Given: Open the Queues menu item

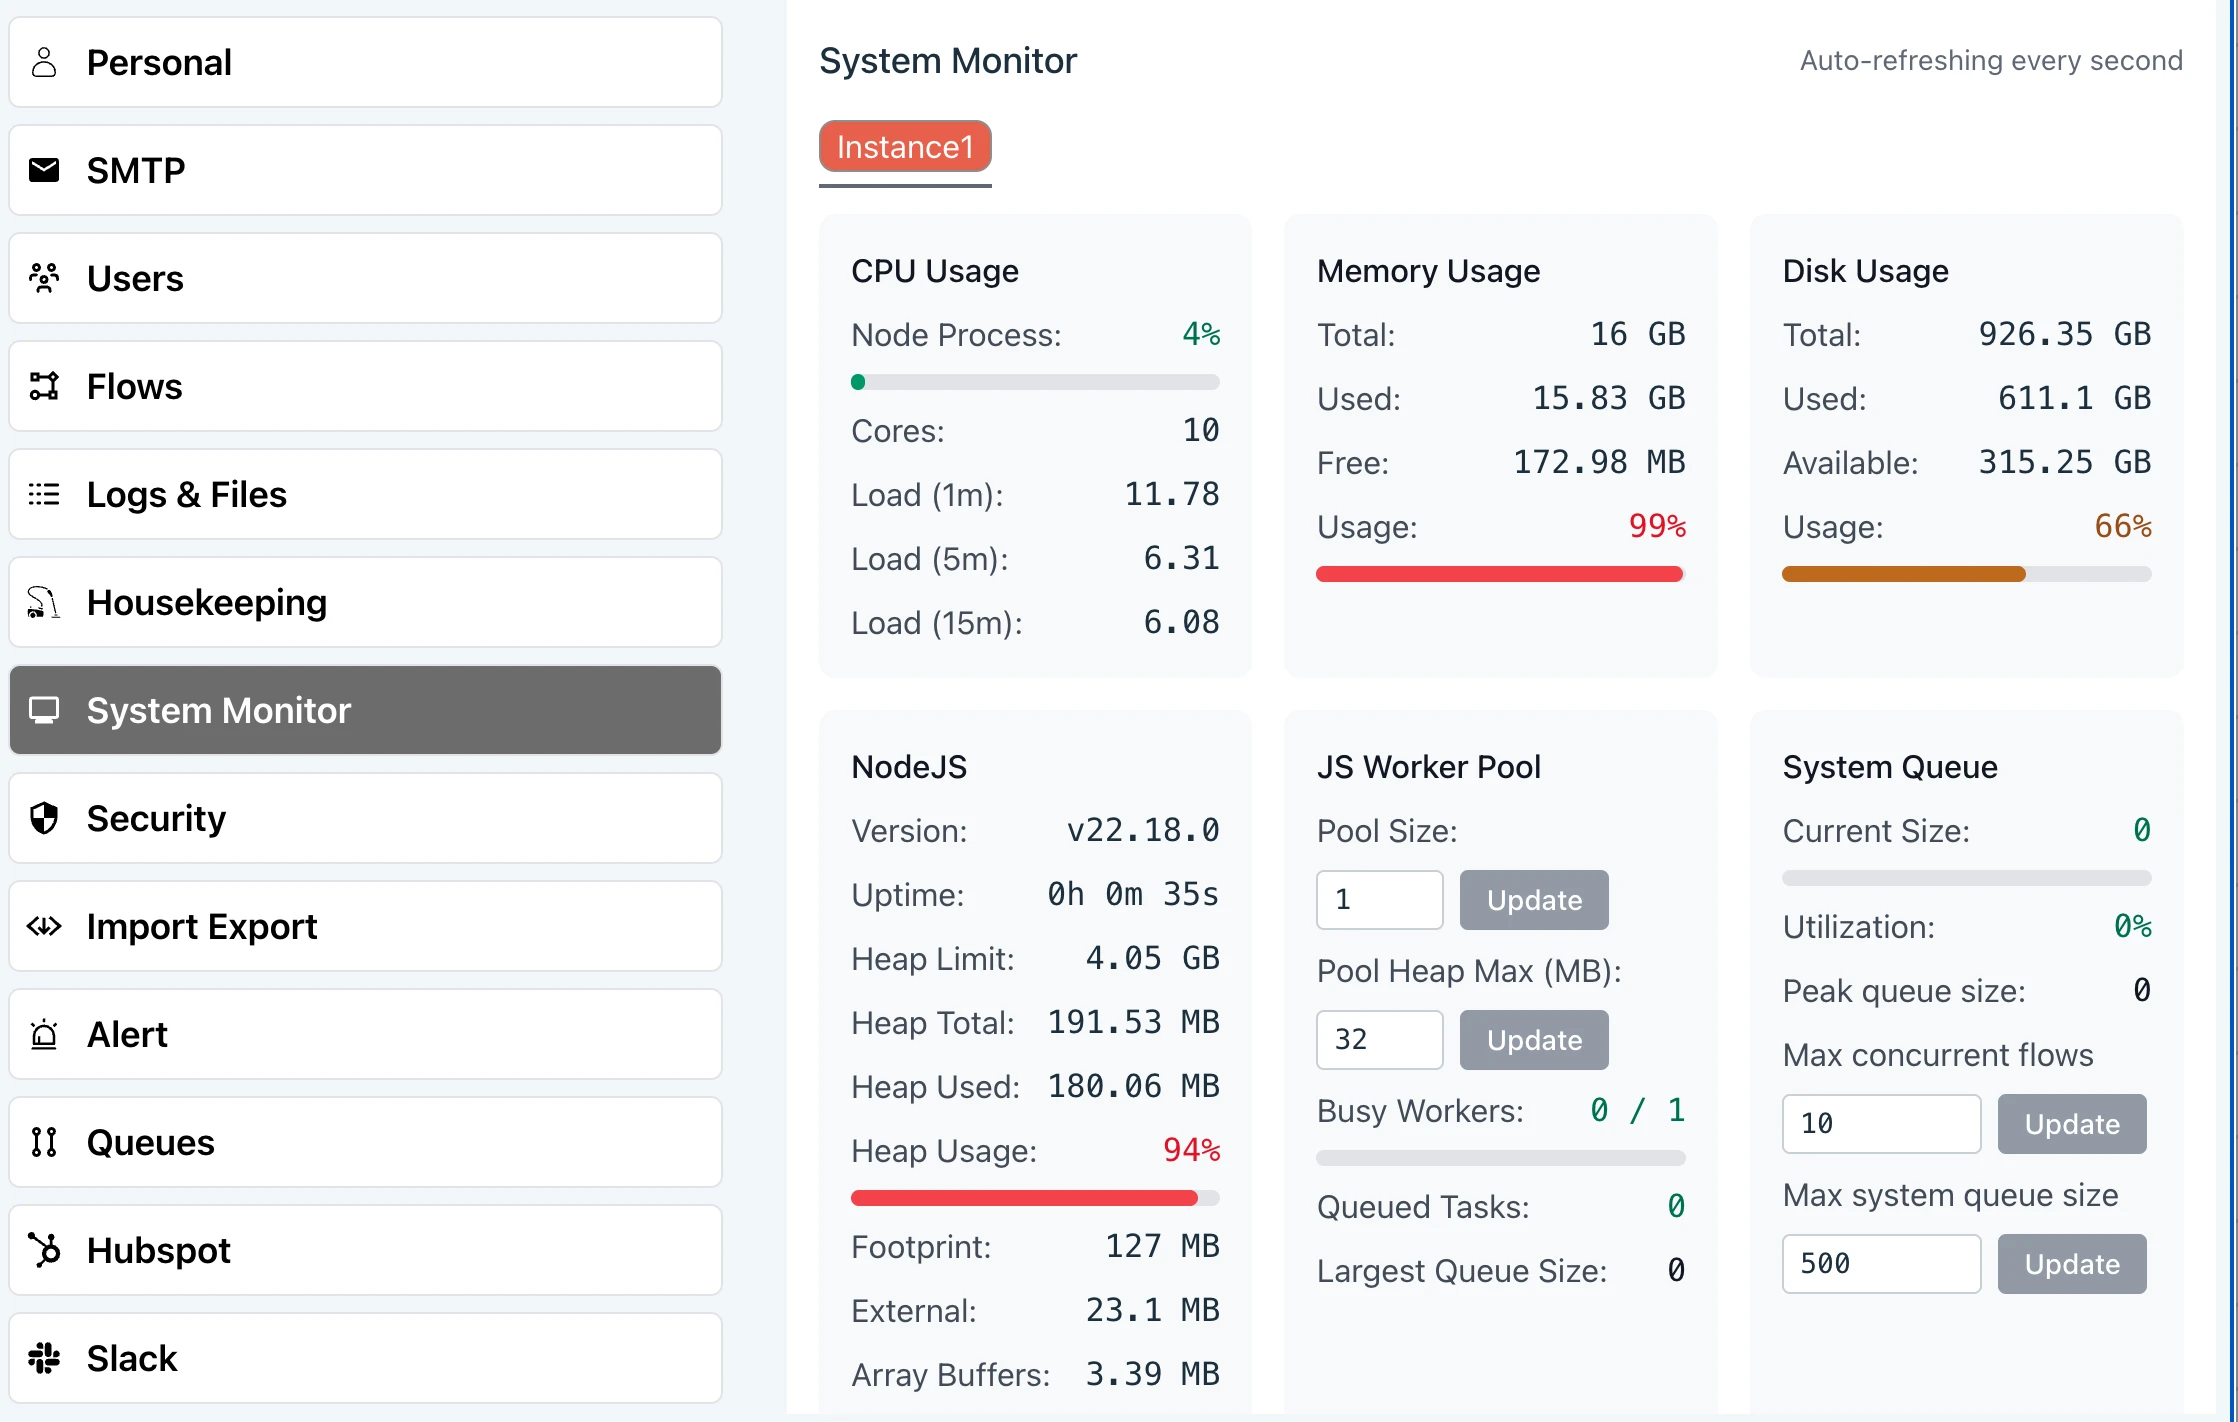Looking at the screenshot, I should (365, 1142).
